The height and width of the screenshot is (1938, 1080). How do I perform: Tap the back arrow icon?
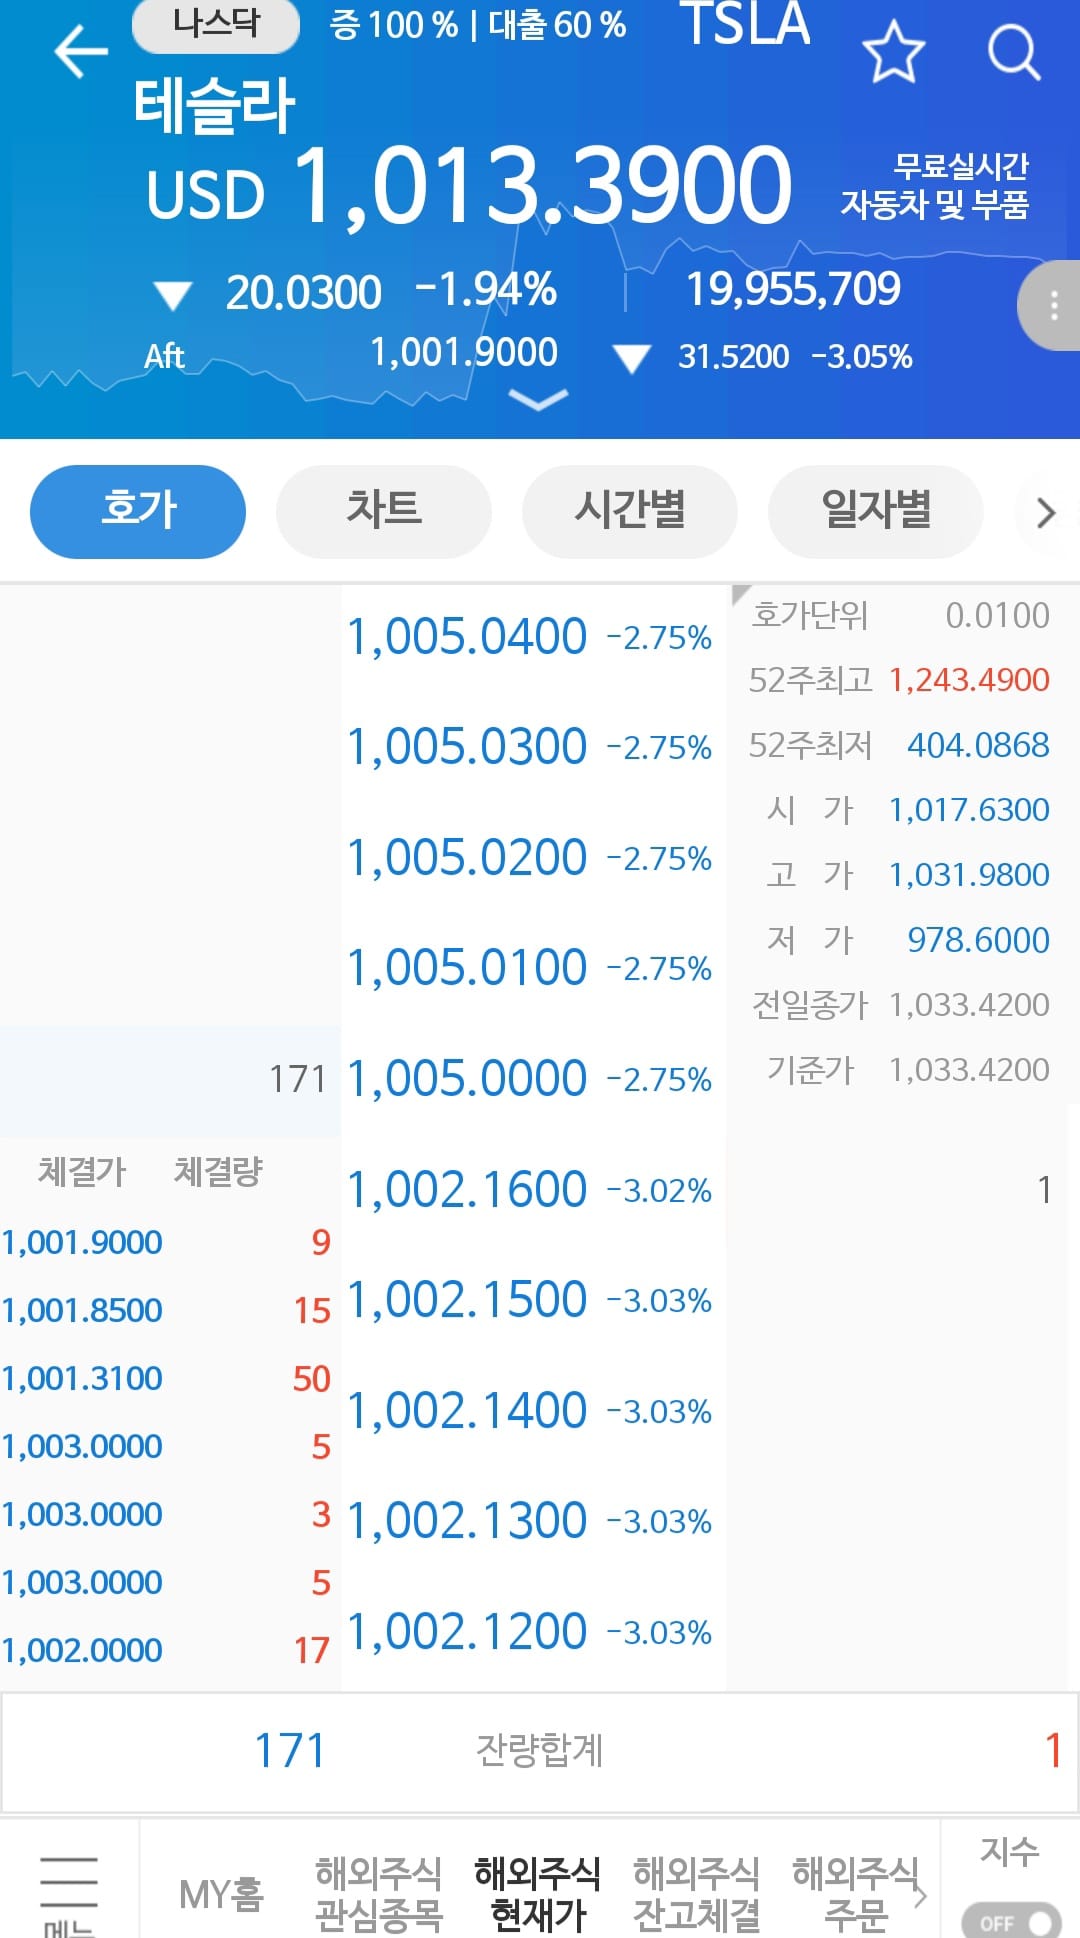(80, 52)
